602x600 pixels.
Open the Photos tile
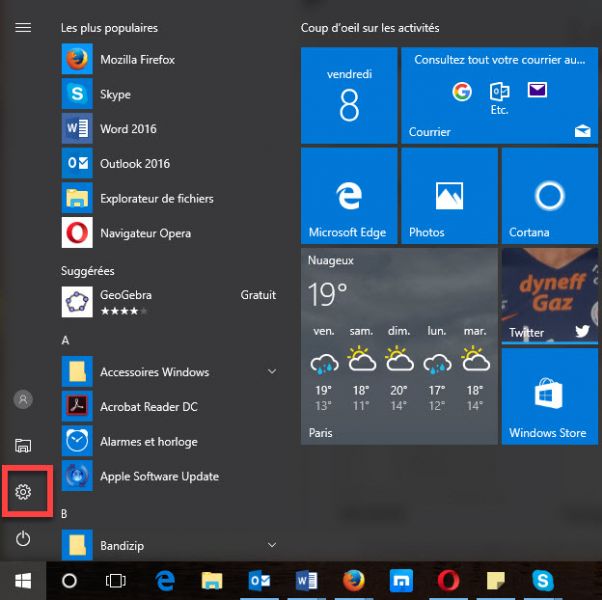449,196
